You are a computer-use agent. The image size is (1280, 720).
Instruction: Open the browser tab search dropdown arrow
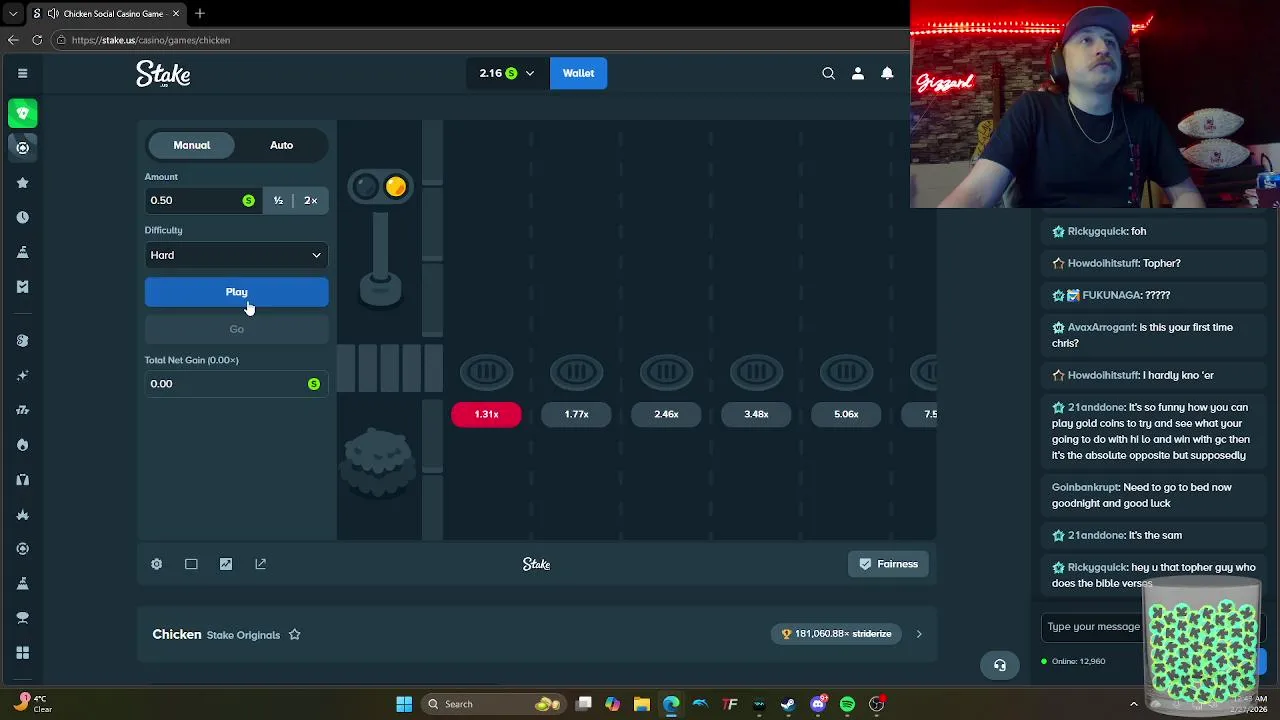coord(13,14)
